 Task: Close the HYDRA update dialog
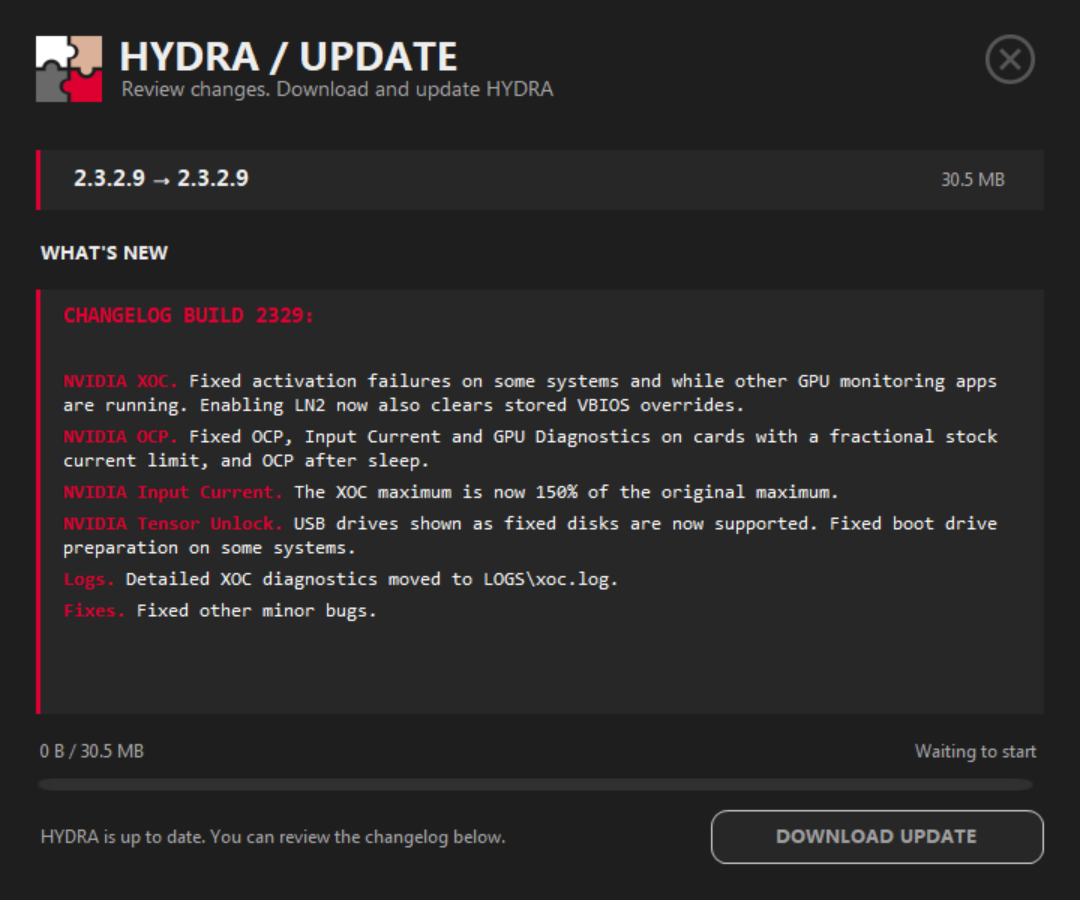coord(1010,59)
